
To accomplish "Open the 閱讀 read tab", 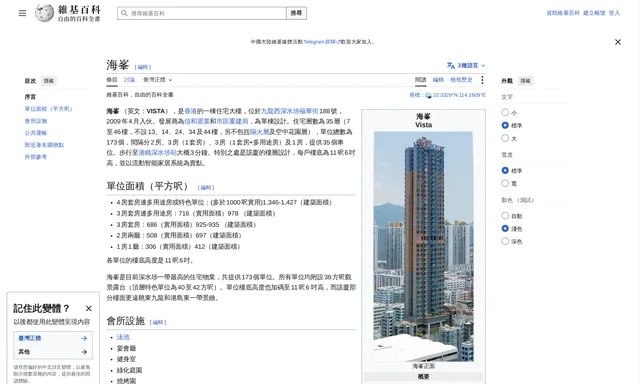I will tap(420, 80).
